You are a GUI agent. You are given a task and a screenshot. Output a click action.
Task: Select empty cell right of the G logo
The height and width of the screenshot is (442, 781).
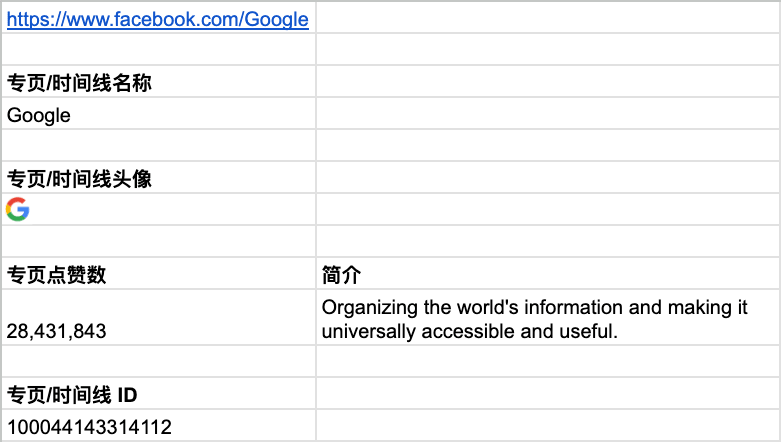coord(548,209)
